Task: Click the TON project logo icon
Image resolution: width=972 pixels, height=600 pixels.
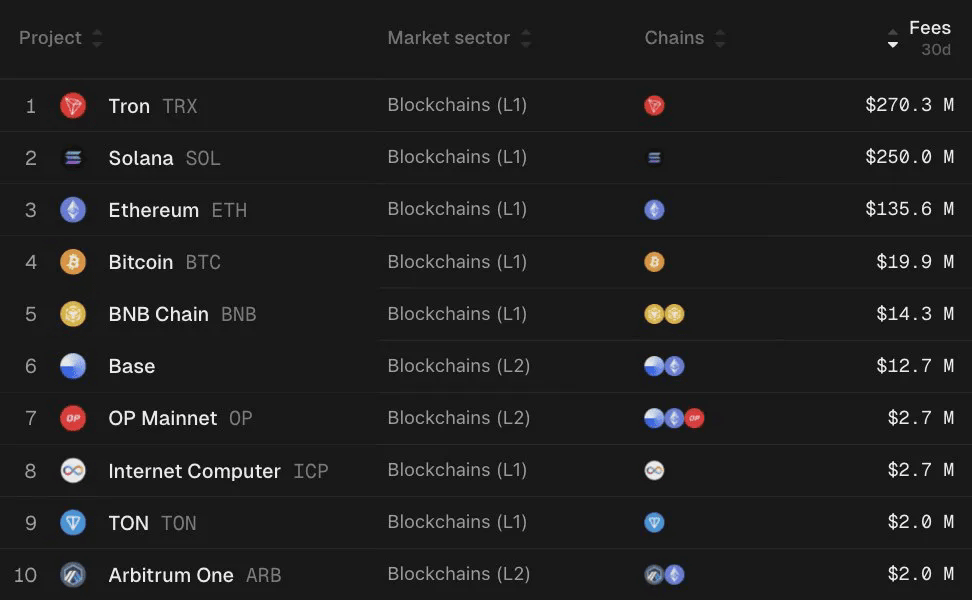Action: 73,522
